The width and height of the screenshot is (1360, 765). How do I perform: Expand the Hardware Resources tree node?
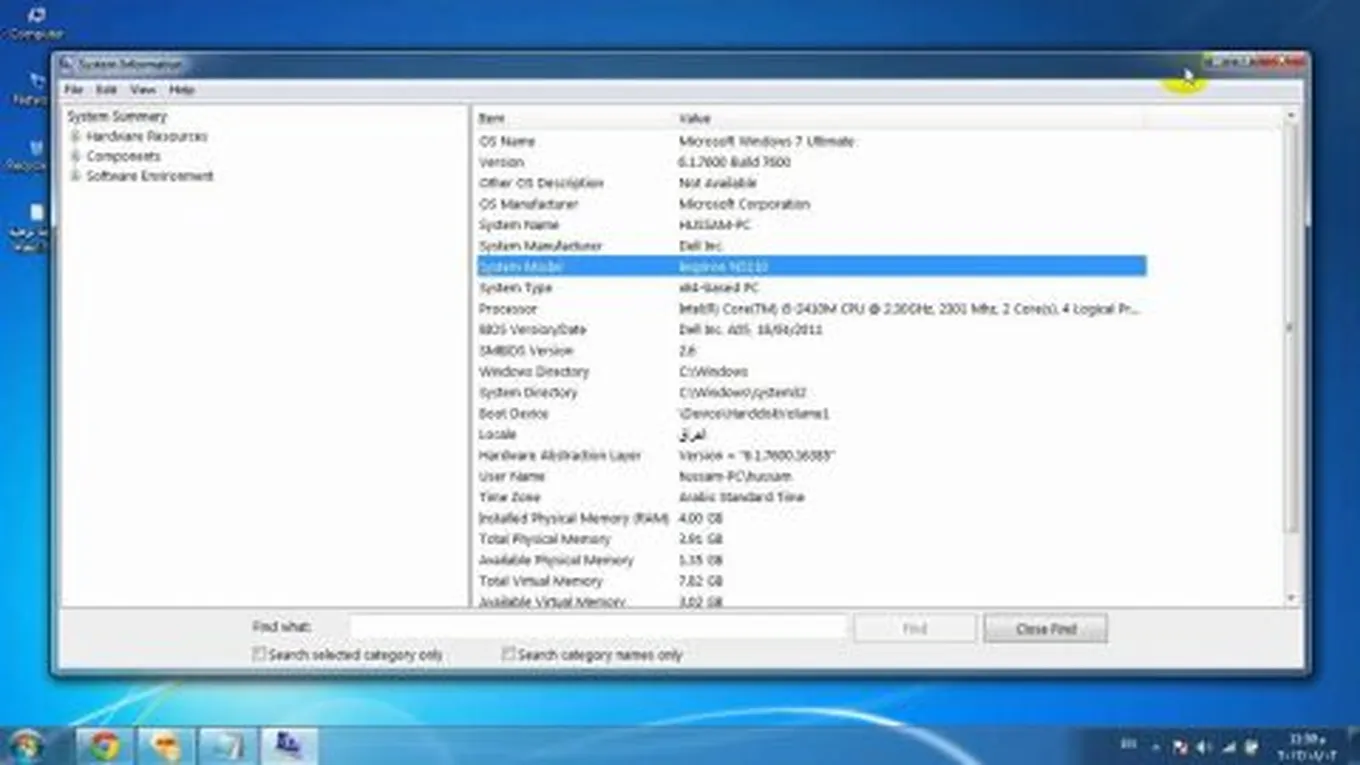click(x=75, y=136)
